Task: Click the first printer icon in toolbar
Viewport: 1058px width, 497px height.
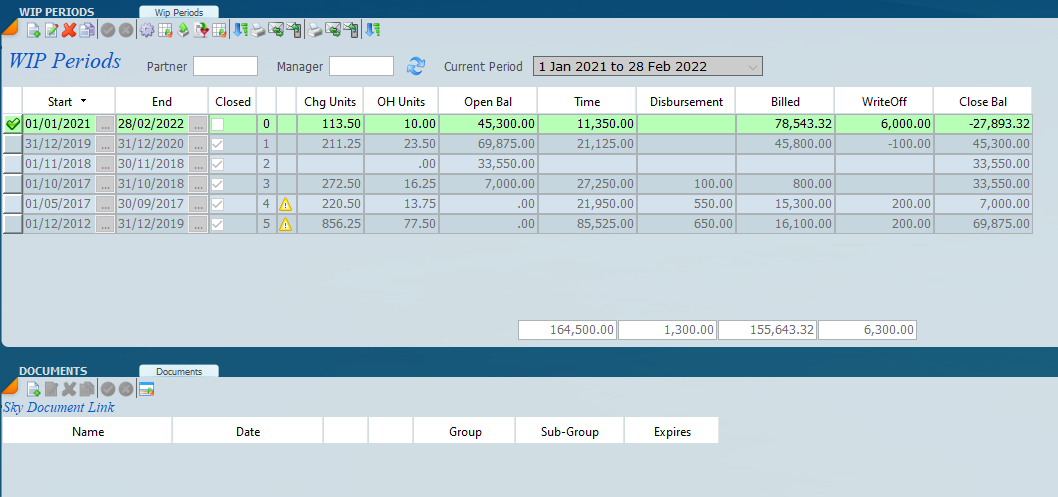Action: click(x=257, y=30)
